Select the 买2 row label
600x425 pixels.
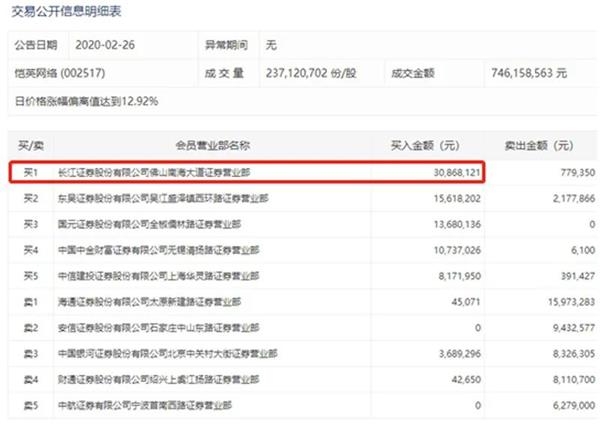(x=31, y=199)
